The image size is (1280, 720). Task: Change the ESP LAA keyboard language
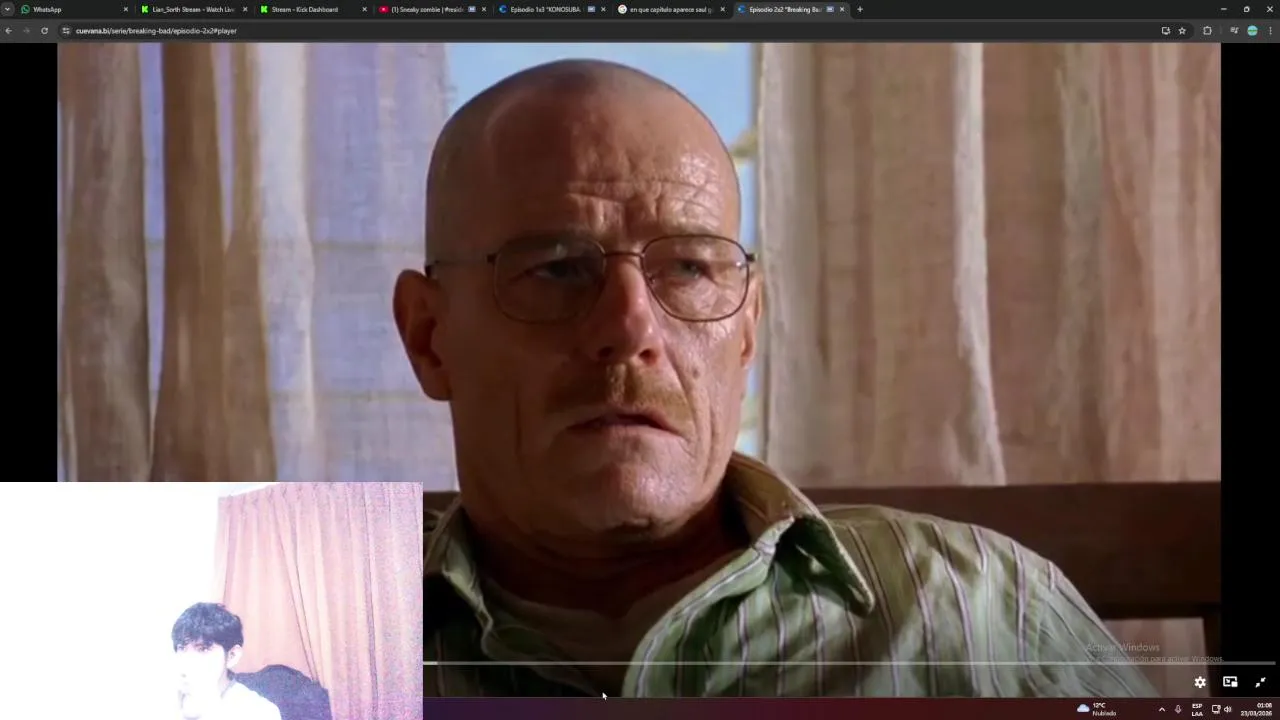1197,709
